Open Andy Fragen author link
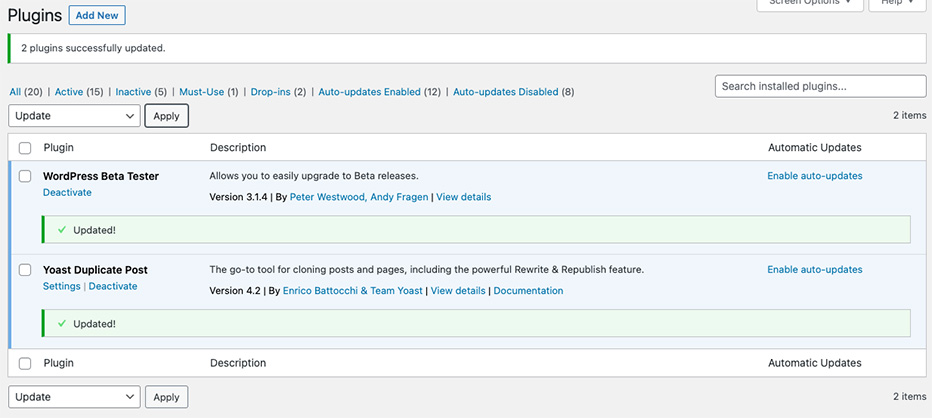 tap(399, 197)
